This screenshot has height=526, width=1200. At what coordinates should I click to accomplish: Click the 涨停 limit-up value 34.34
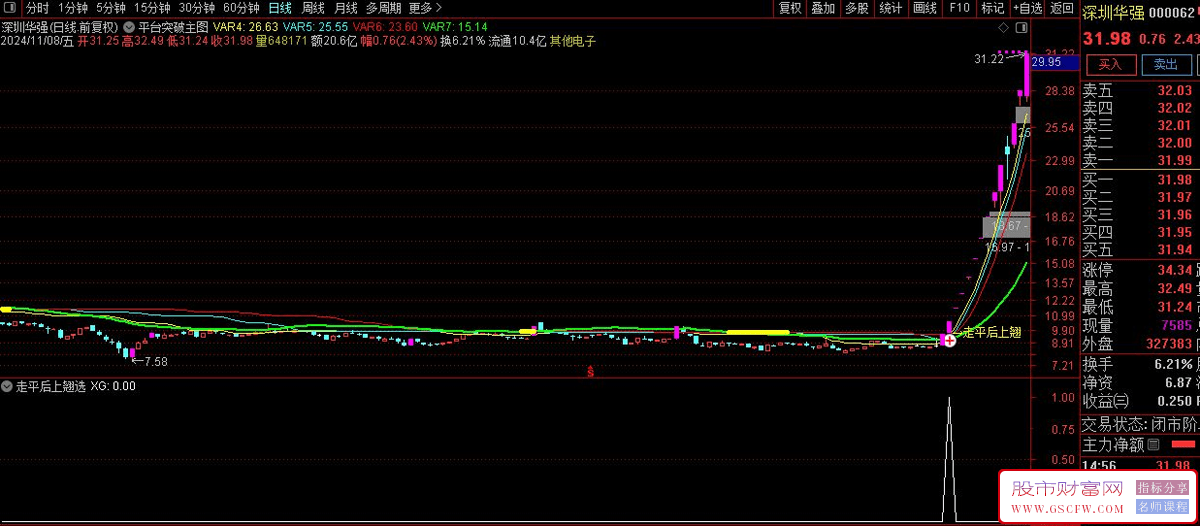[1174, 271]
